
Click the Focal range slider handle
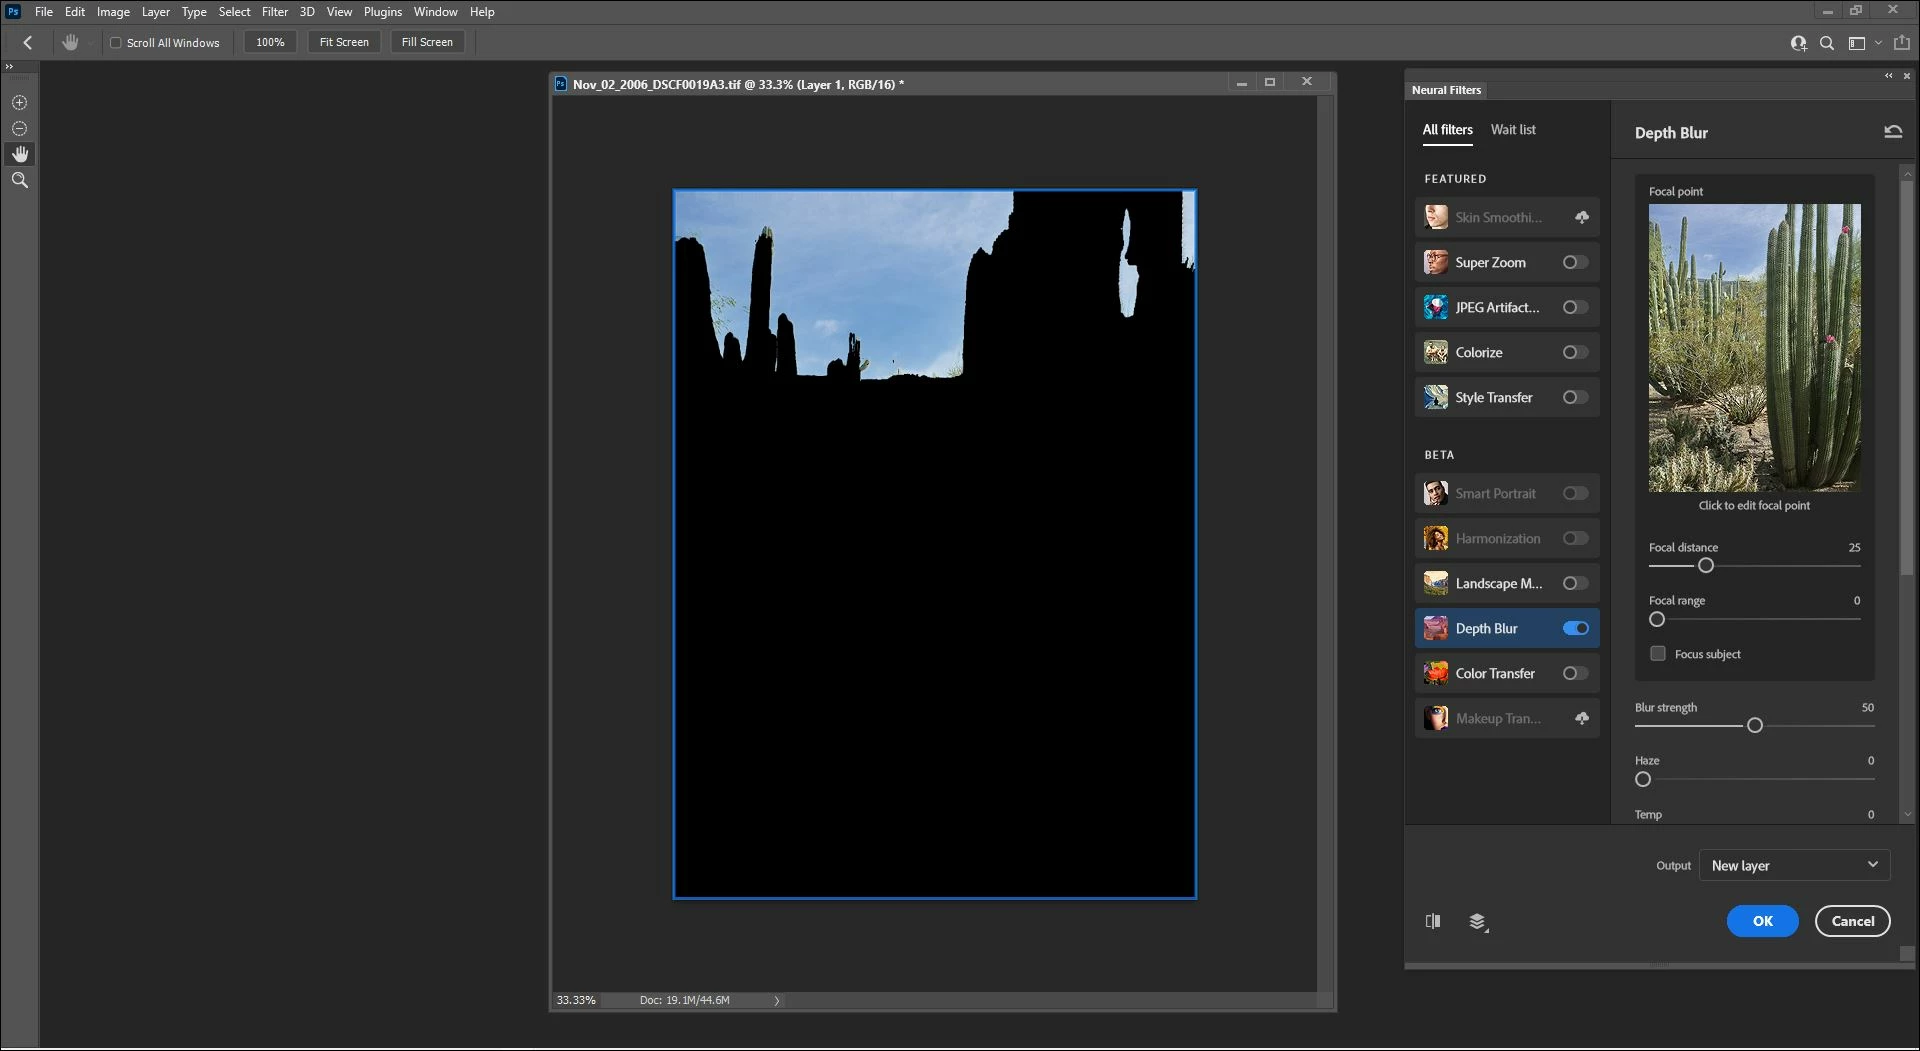(x=1657, y=619)
